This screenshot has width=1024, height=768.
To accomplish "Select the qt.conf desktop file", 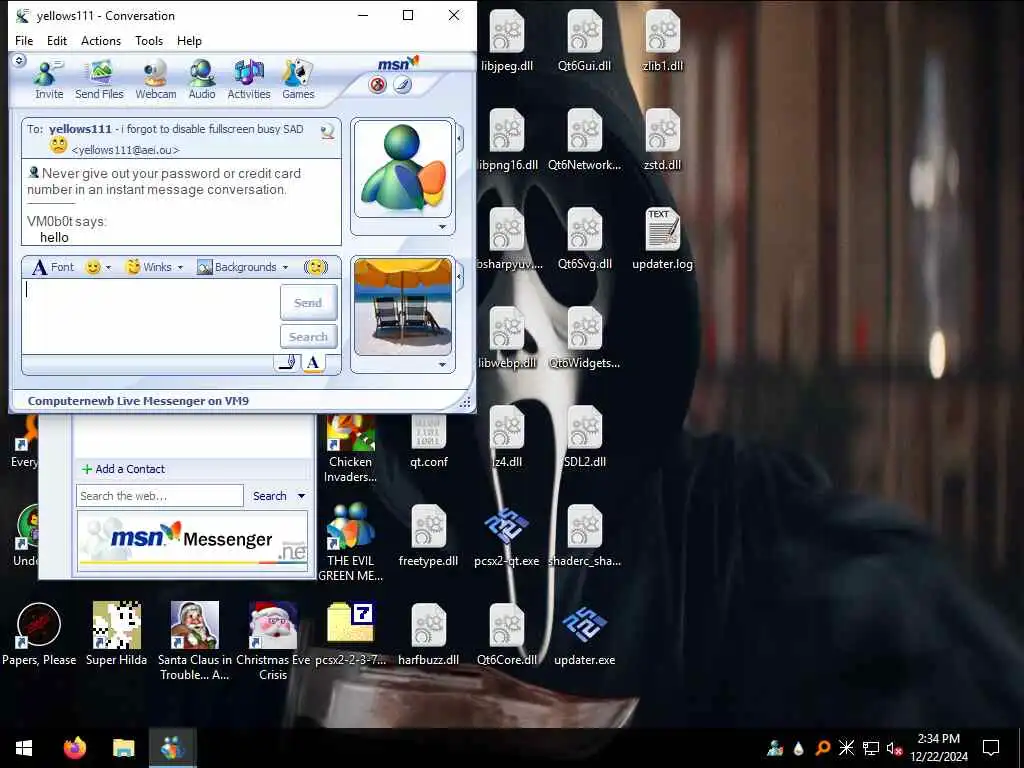I will (x=428, y=442).
